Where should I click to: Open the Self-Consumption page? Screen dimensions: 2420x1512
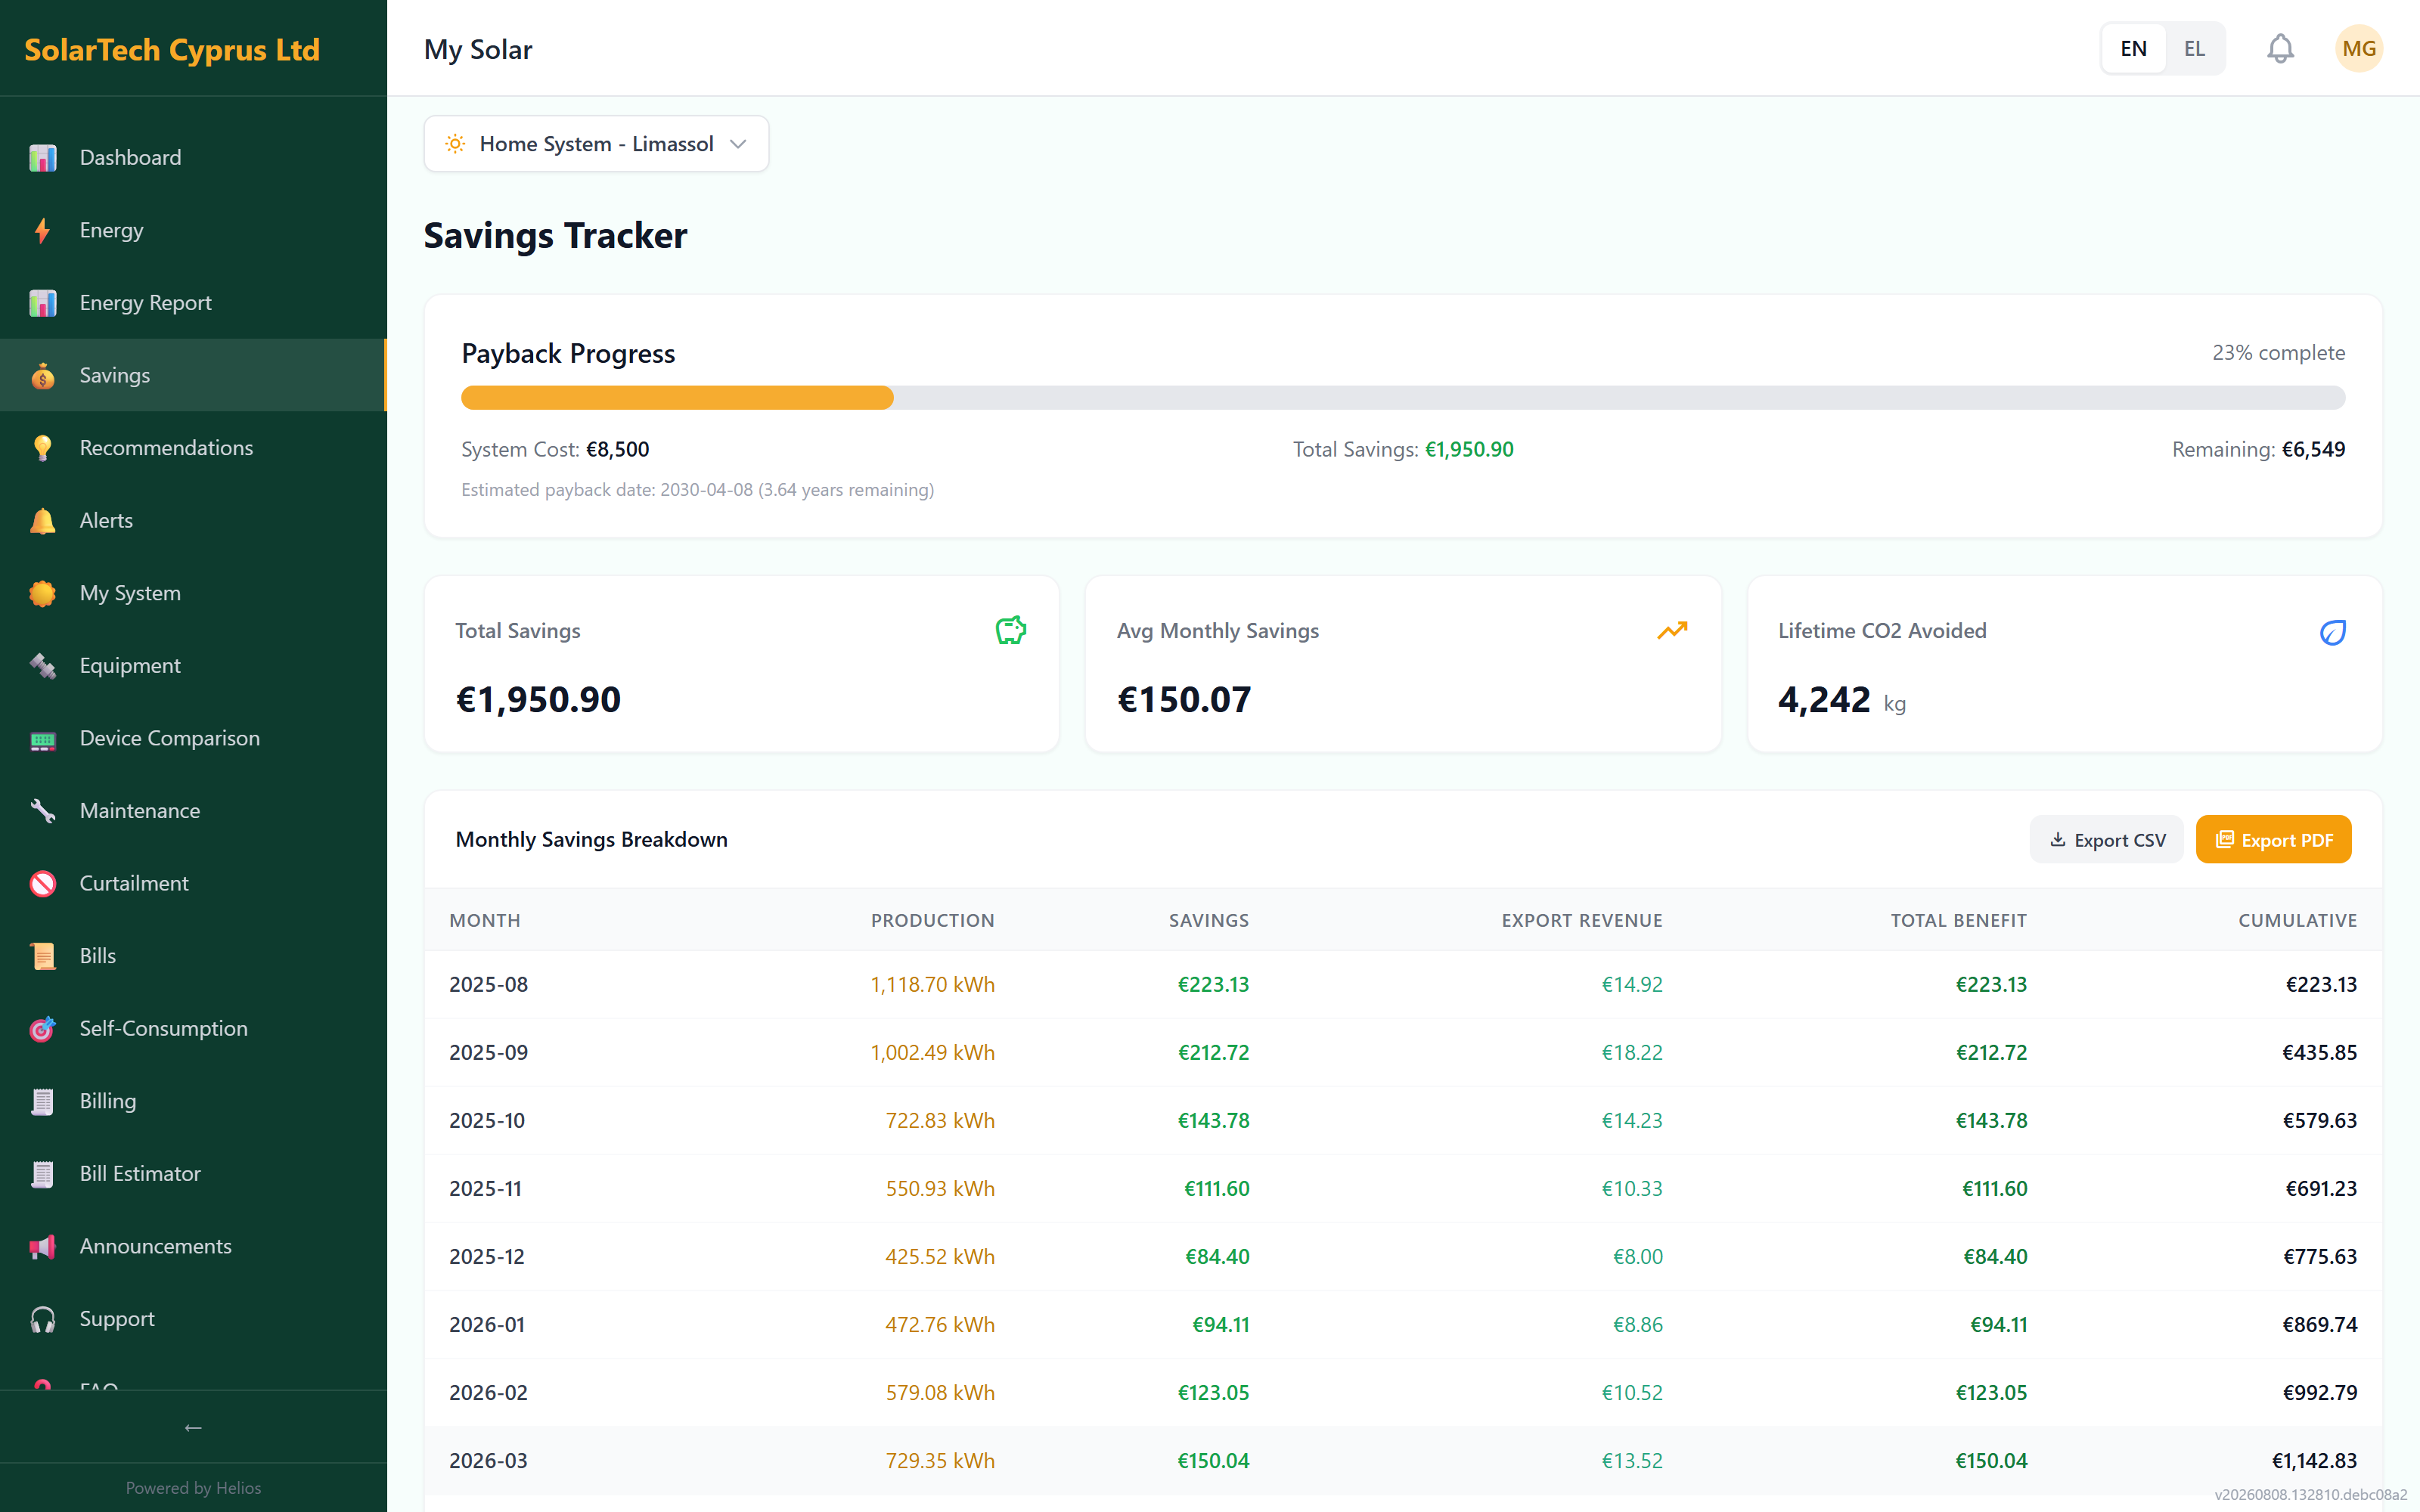193,1029
